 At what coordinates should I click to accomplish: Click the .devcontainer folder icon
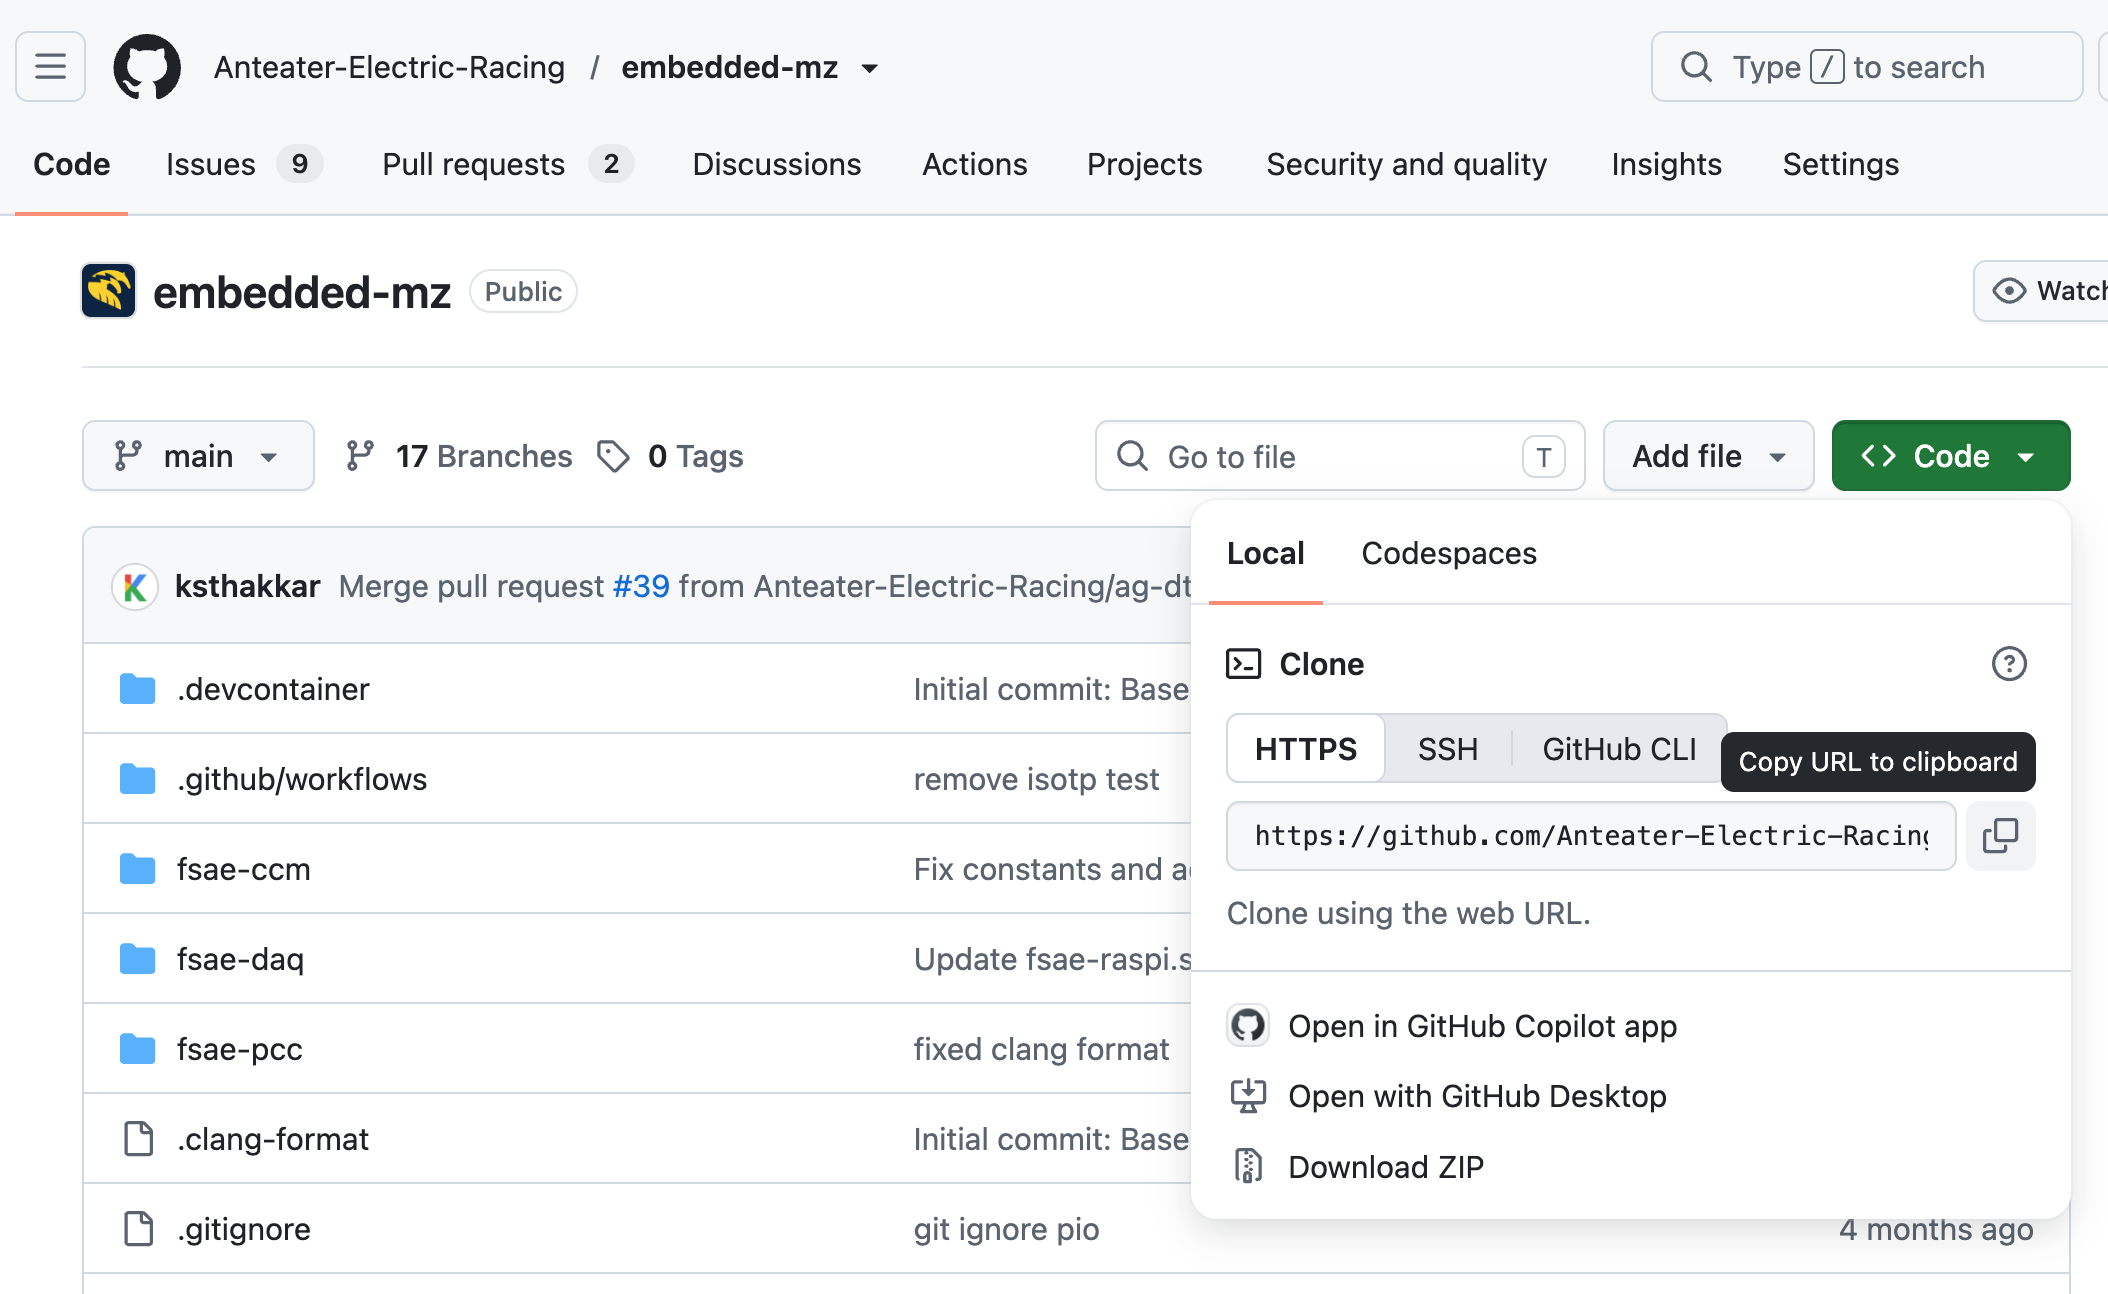click(137, 689)
